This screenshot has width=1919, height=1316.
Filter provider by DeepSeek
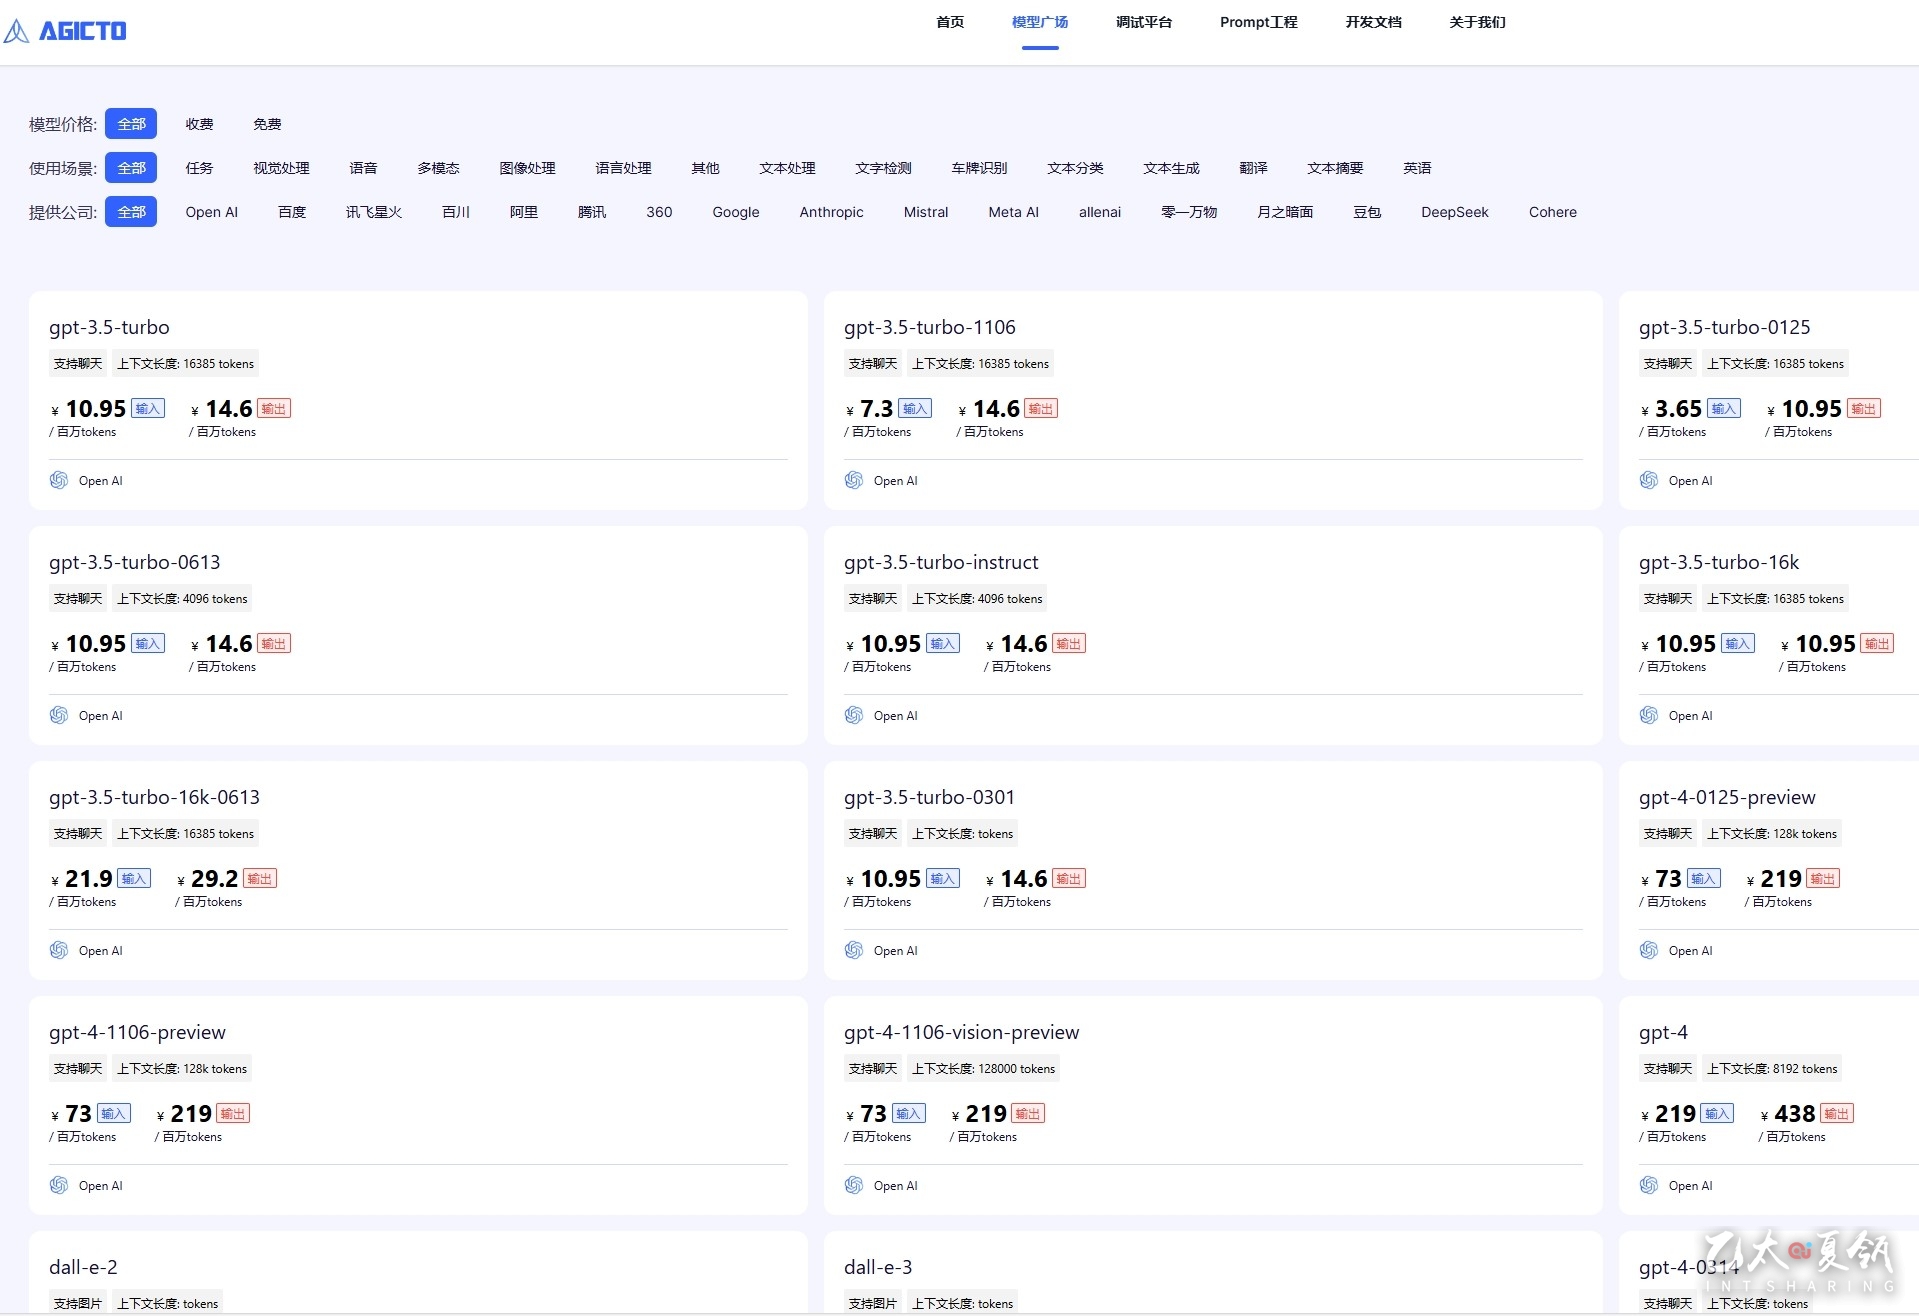pos(1454,212)
